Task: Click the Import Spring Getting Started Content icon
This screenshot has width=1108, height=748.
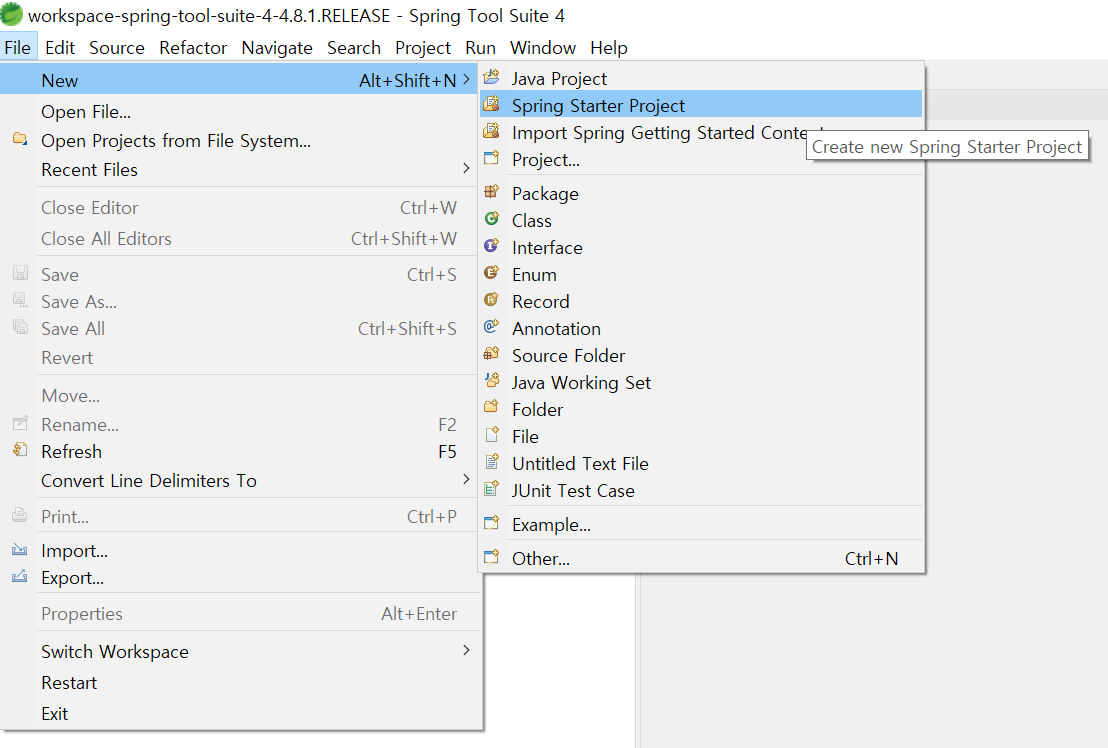Action: [492, 131]
